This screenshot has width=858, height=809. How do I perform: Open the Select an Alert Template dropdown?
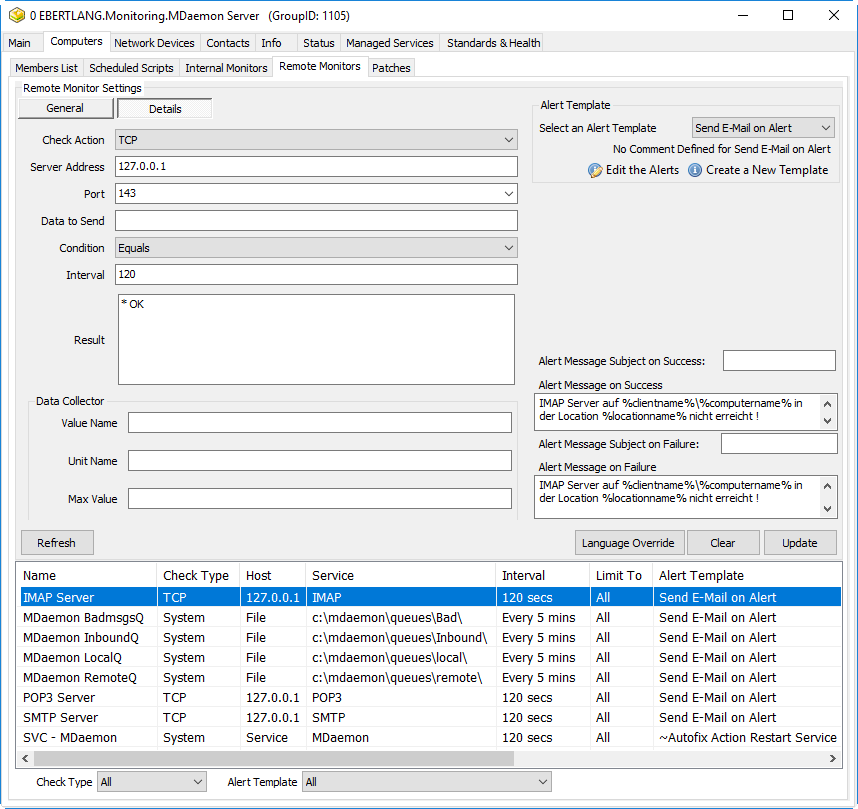763,128
